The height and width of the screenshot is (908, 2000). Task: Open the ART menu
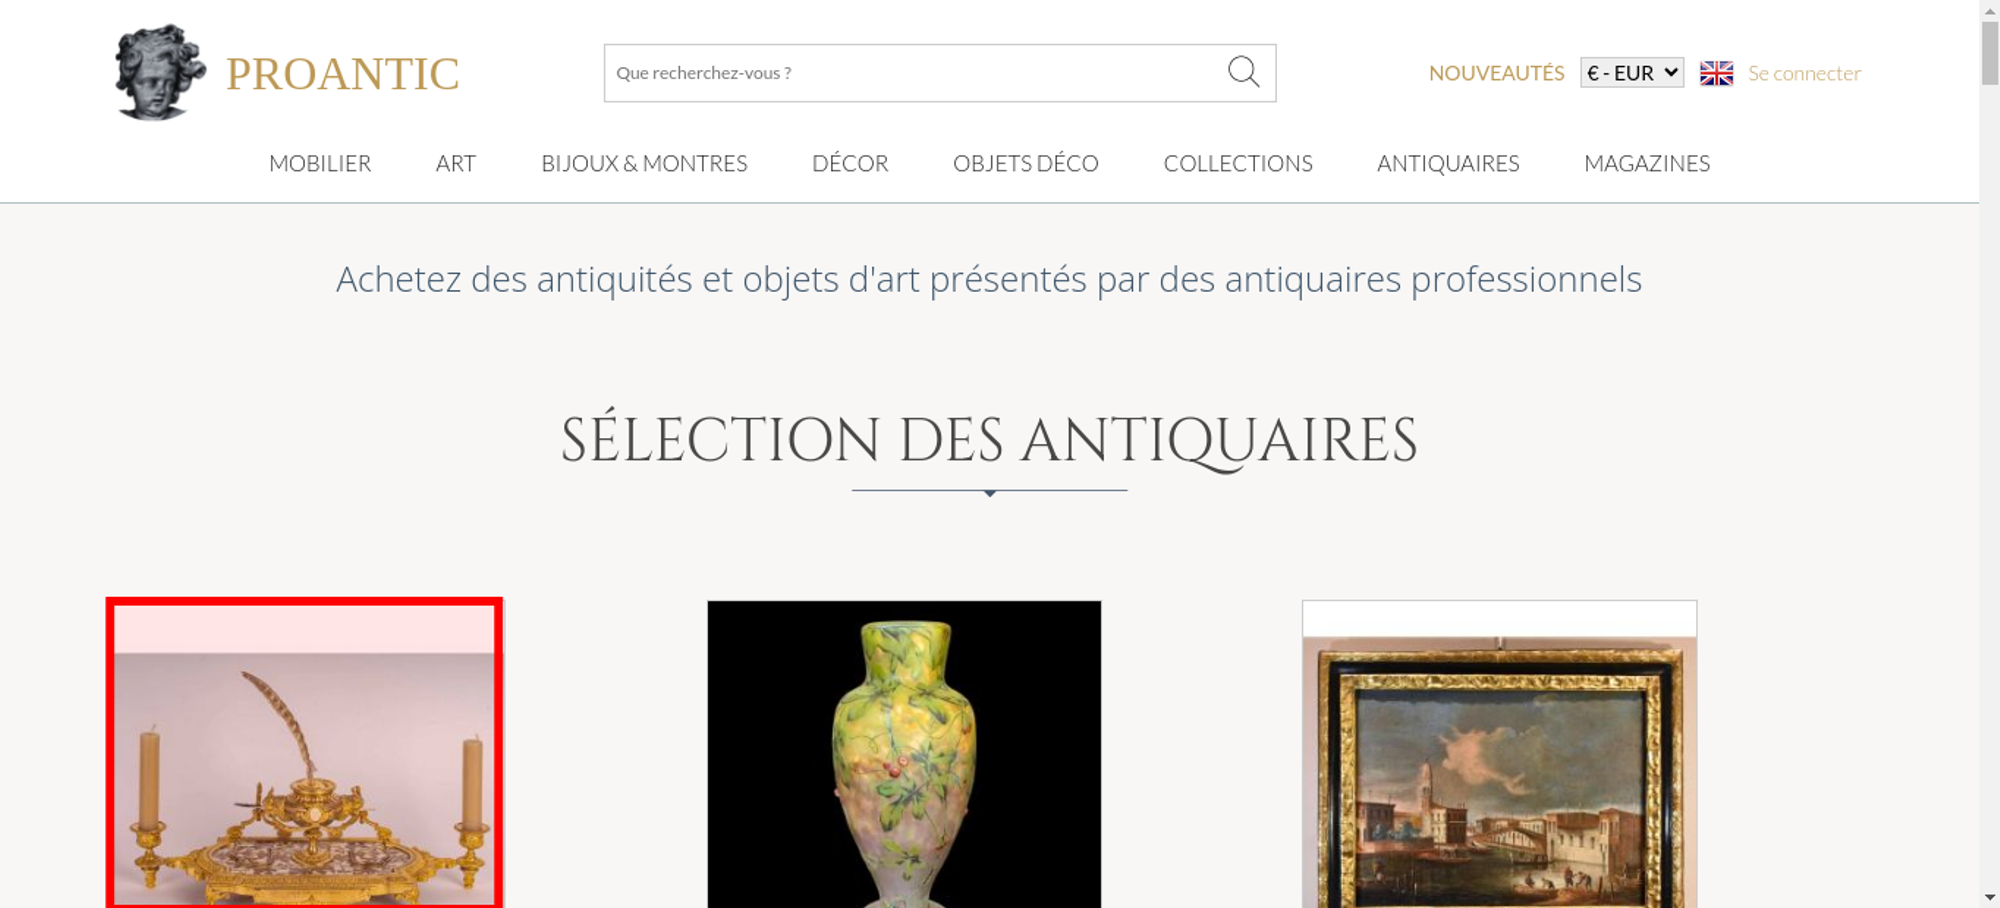[x=456, y=163]
